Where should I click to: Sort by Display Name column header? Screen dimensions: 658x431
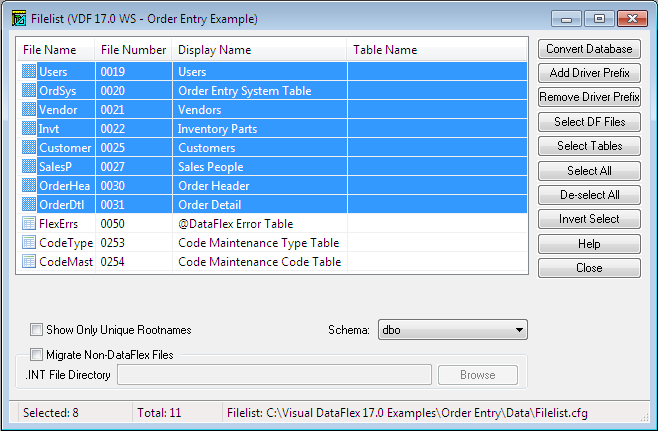pos(259,50)
